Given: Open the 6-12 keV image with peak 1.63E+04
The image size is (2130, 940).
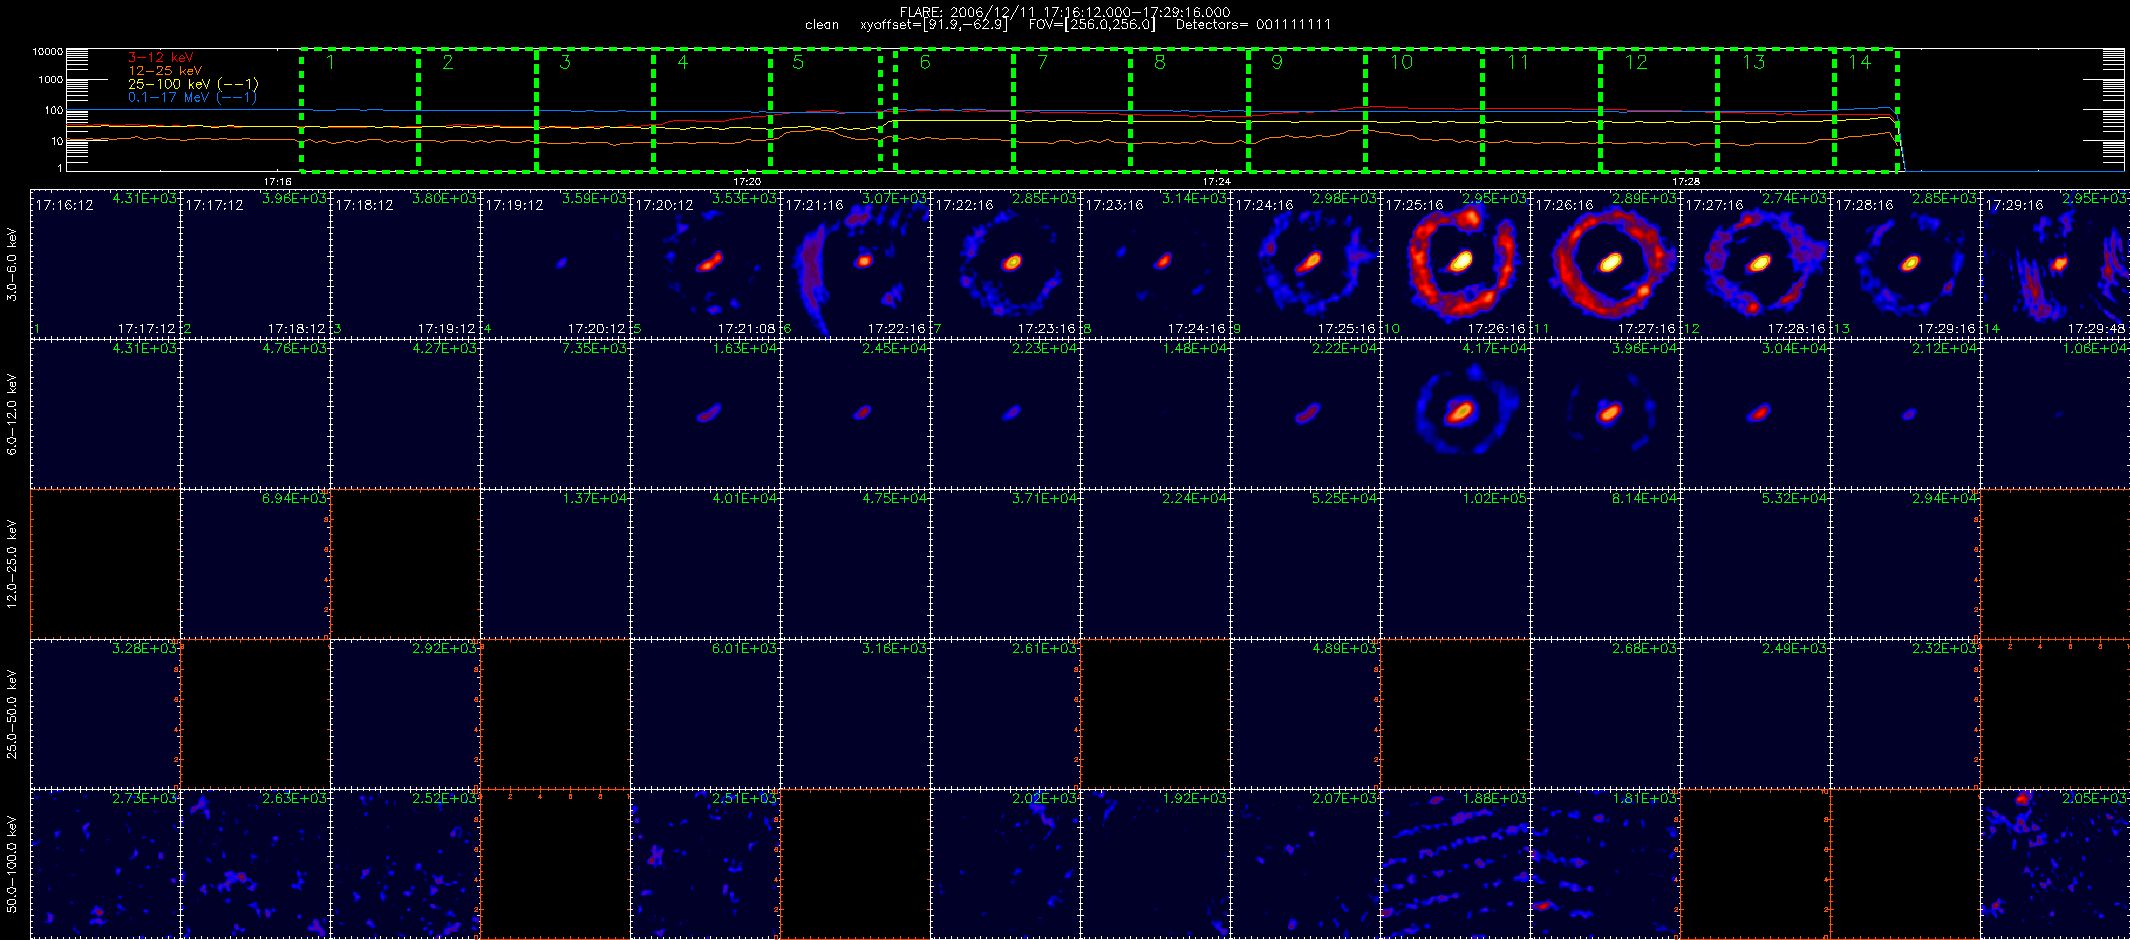Looking at the screenshot, I should click(705, 414).
